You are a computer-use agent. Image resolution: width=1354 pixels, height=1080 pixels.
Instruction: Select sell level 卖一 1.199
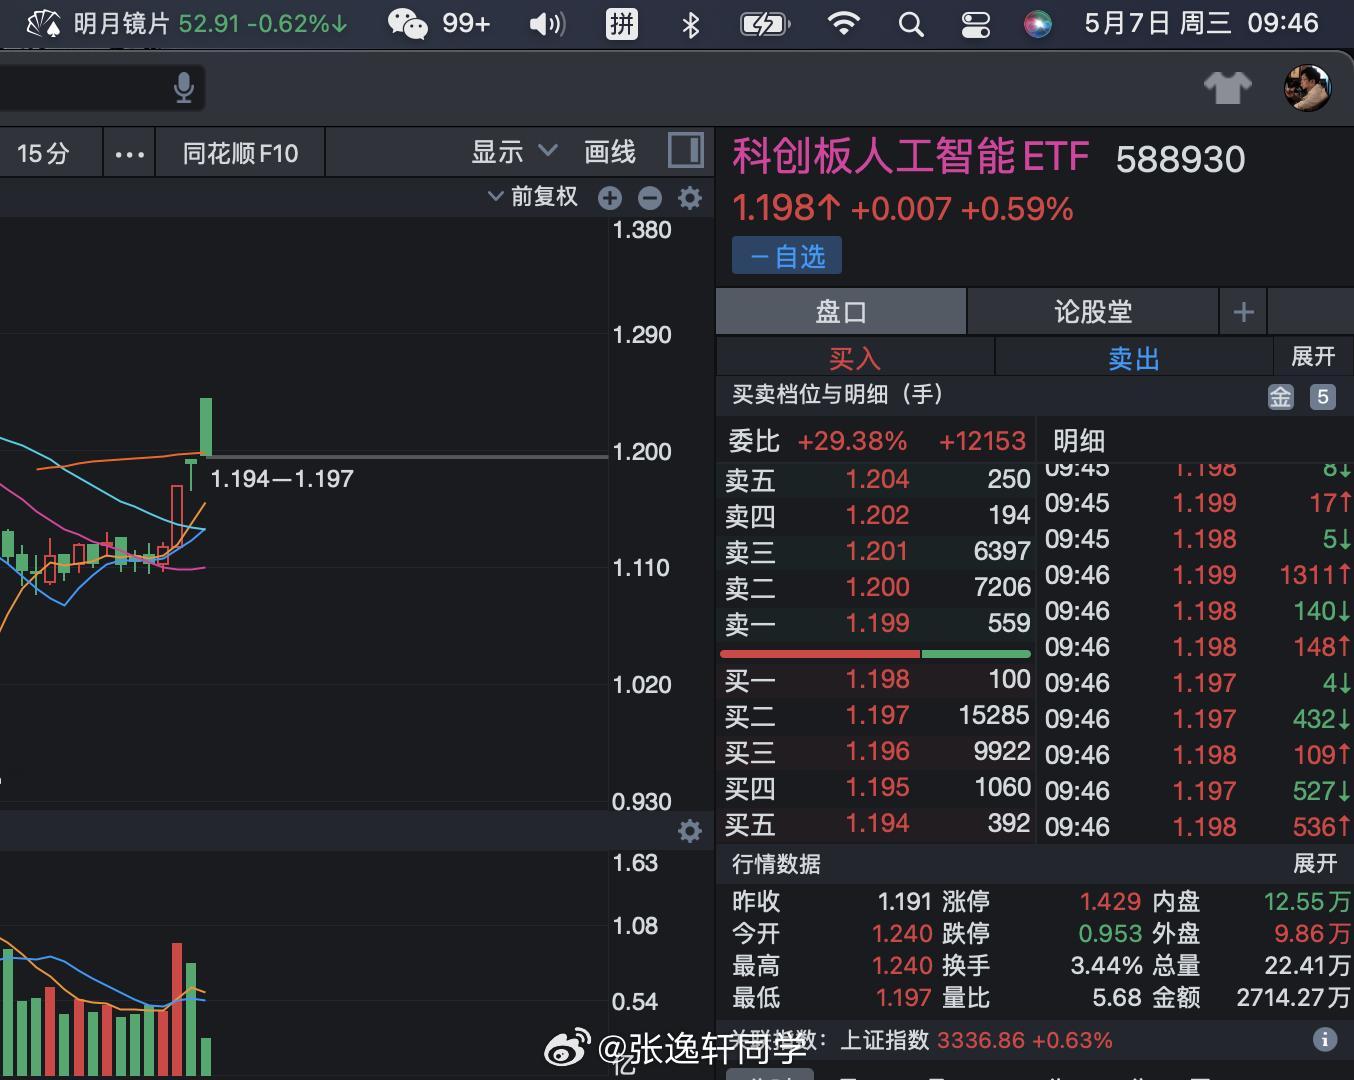877,623
